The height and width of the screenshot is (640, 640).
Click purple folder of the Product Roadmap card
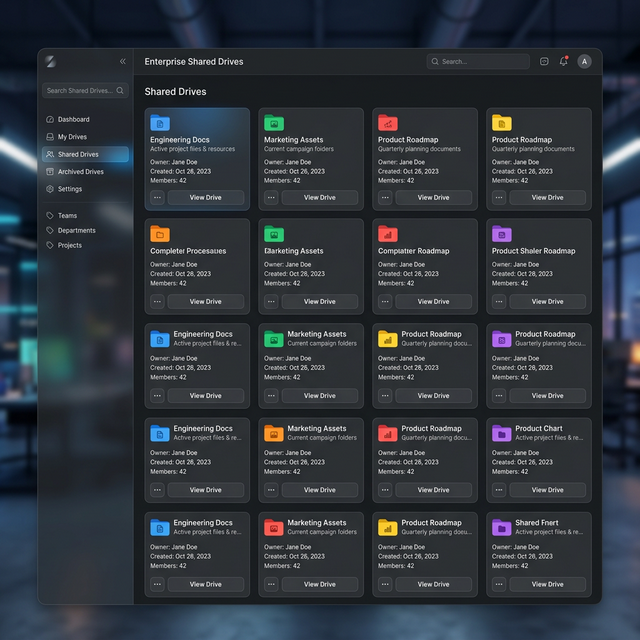click(x=502, y=339)
